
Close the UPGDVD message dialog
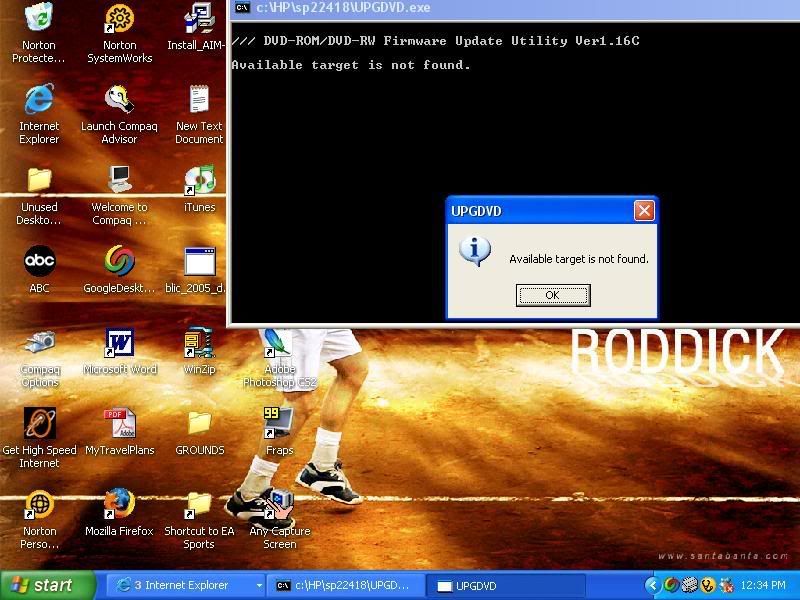(644, 210)
